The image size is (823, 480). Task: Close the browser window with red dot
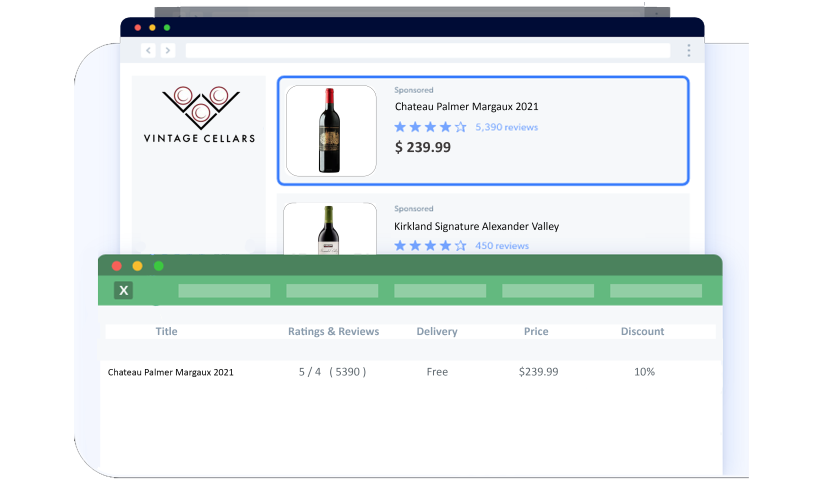click(x=138, y=27)
